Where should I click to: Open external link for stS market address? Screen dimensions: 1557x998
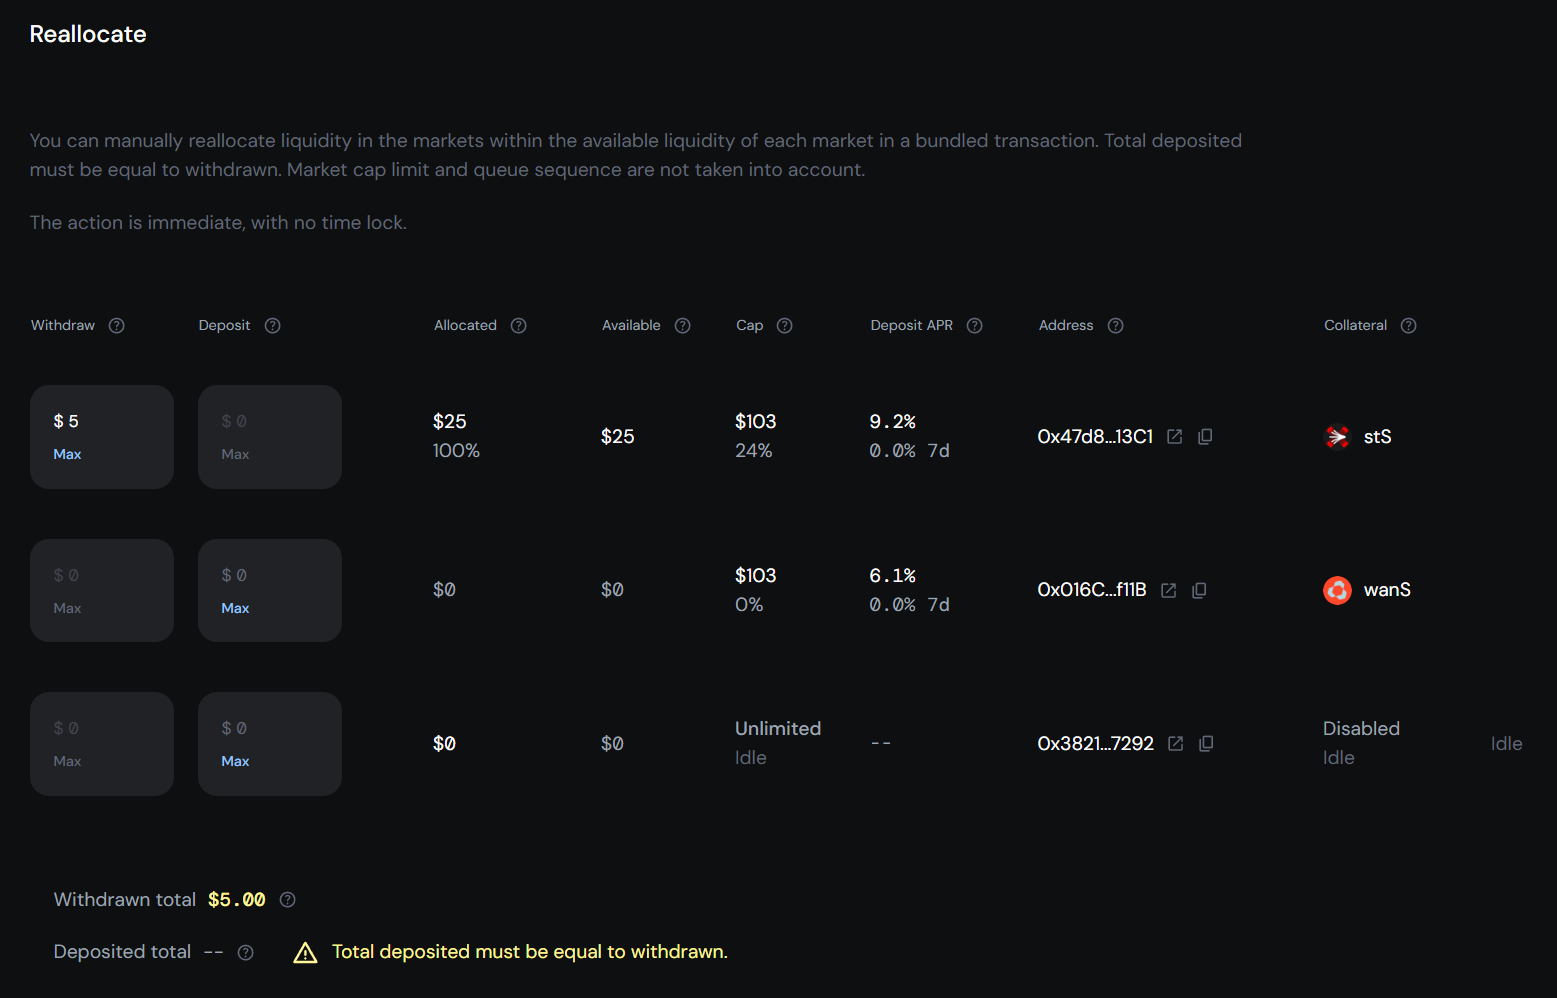pos(1174,436)
